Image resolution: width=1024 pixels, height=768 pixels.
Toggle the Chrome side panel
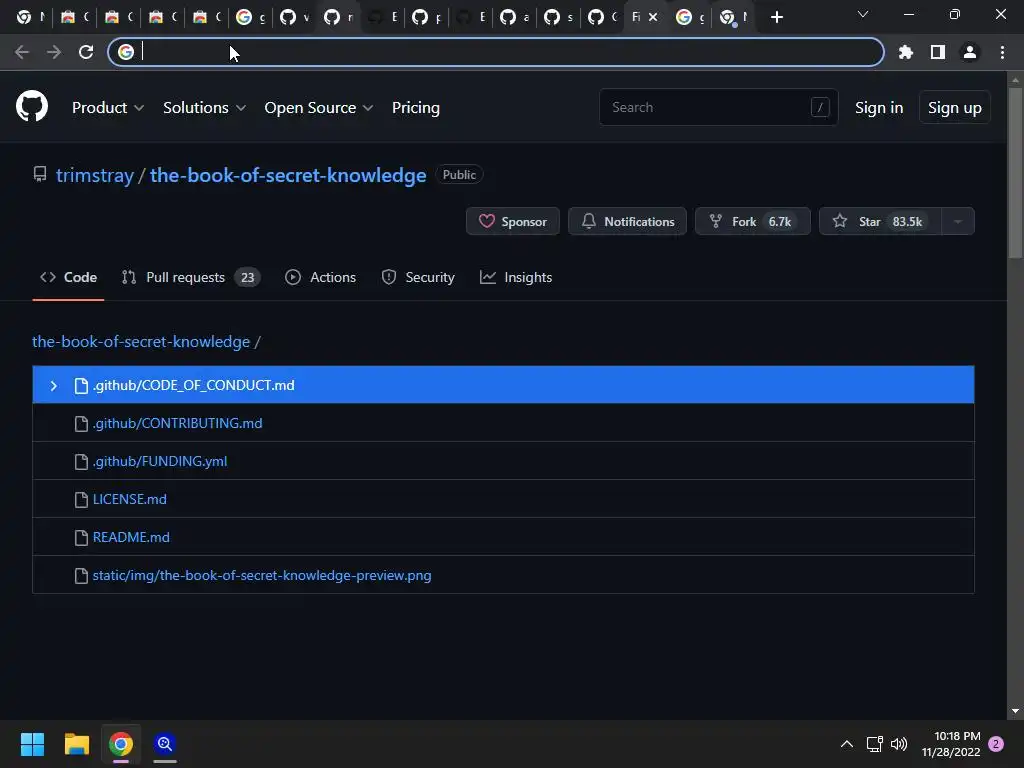938,52
